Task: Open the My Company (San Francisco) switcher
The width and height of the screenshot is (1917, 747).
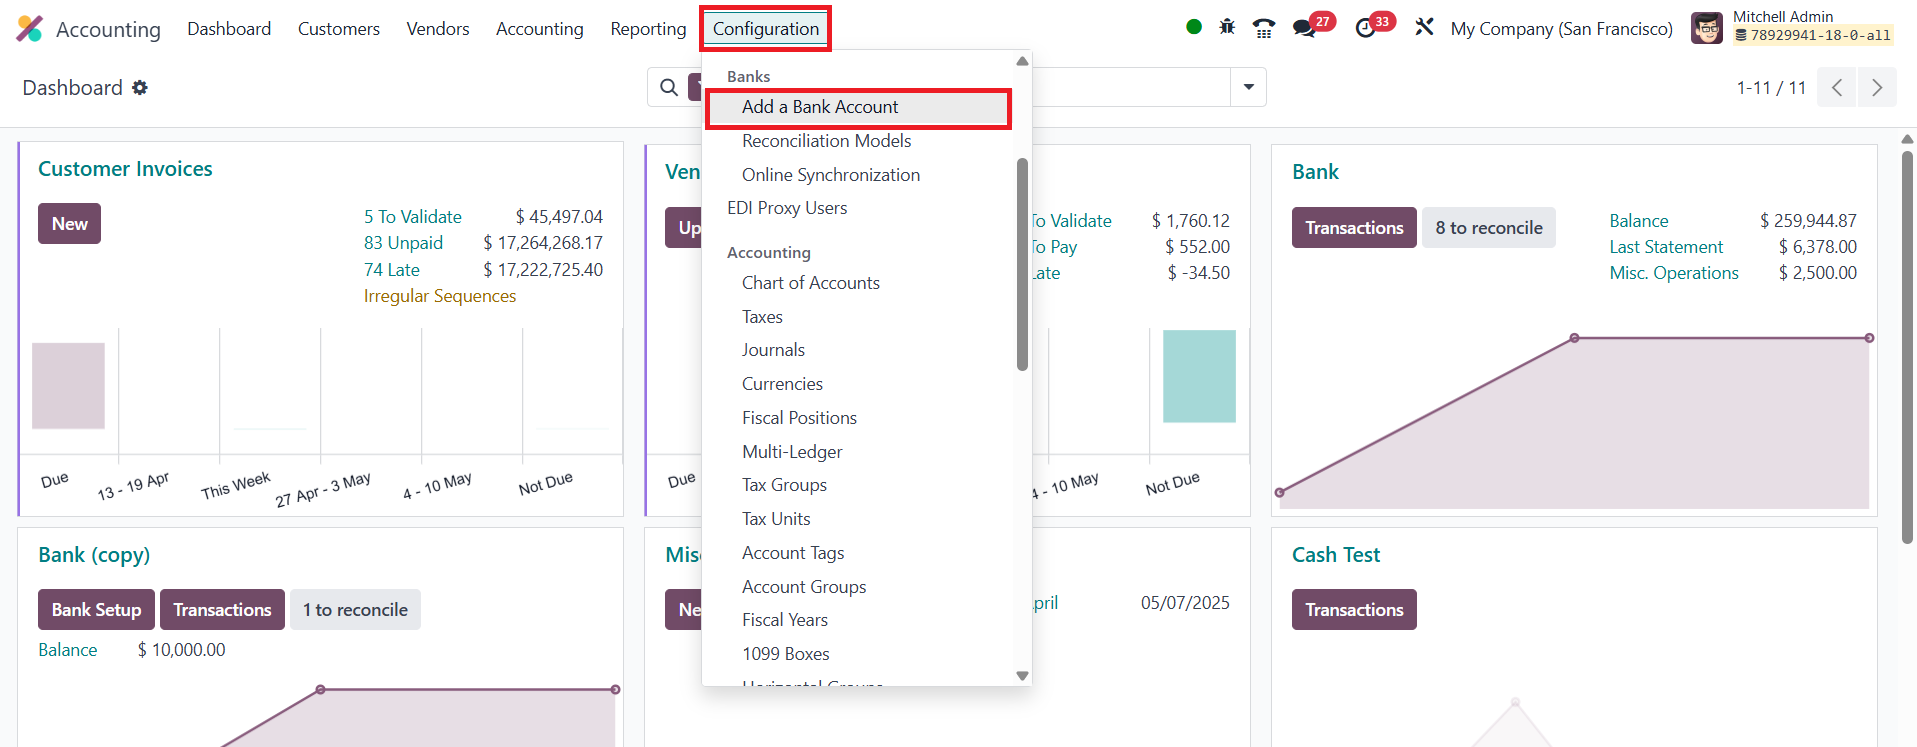Action: pyautogui.click(x=1561, y=29)
